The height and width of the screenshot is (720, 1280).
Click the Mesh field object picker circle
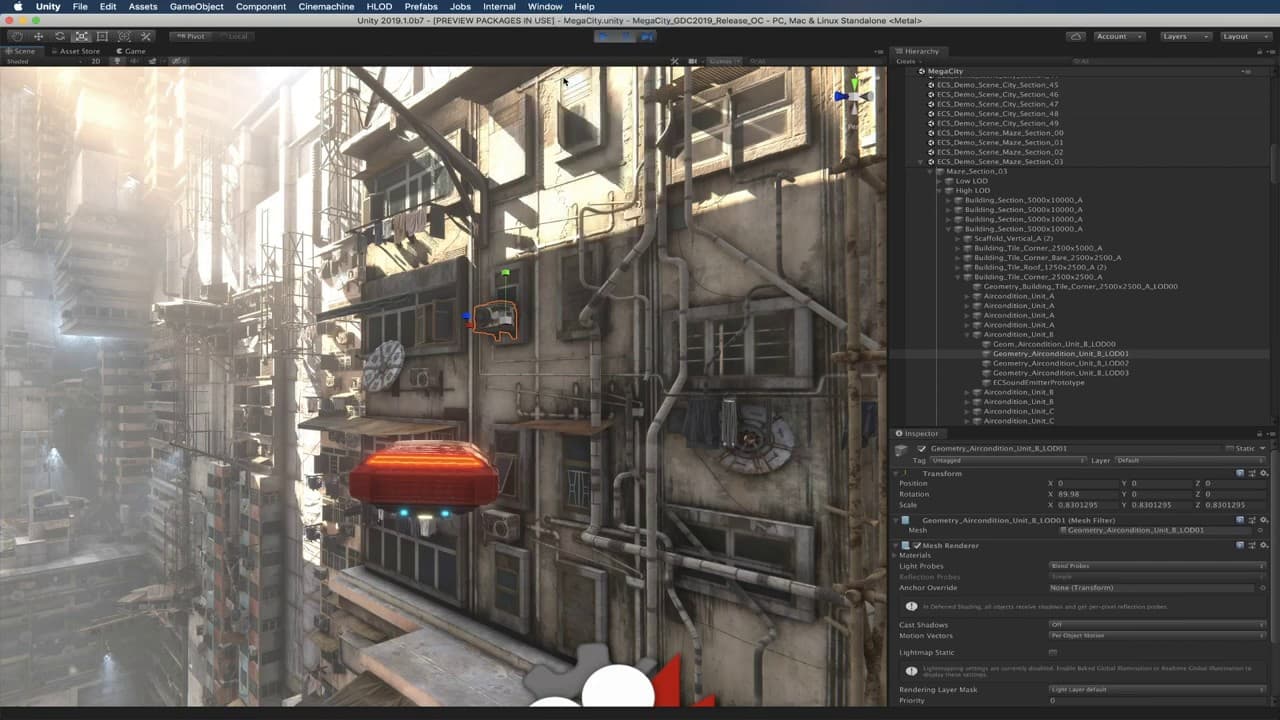(1262, 530)
